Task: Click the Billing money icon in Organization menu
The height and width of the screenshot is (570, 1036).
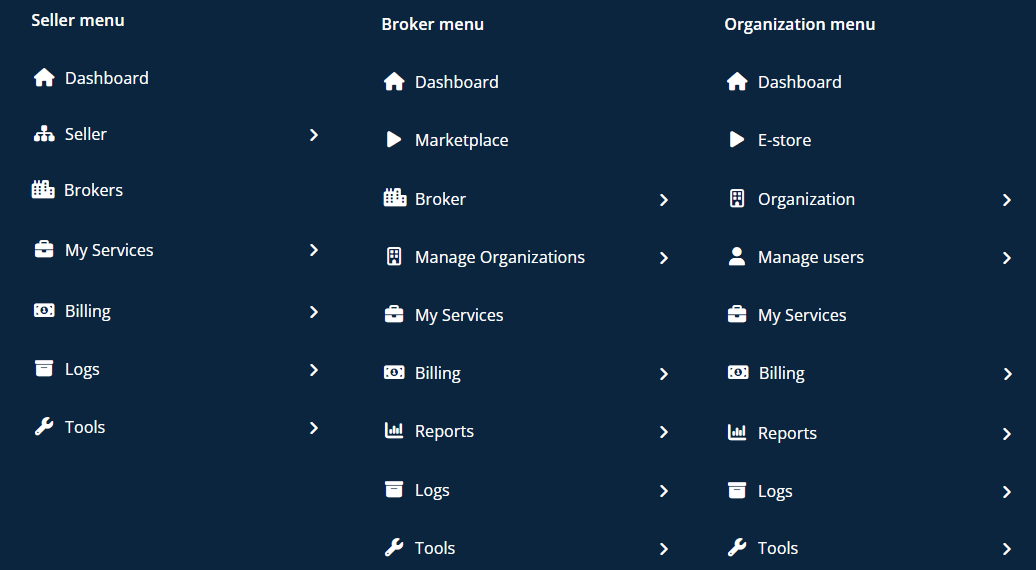Action: pyautogui.click(x=738, y=373)
